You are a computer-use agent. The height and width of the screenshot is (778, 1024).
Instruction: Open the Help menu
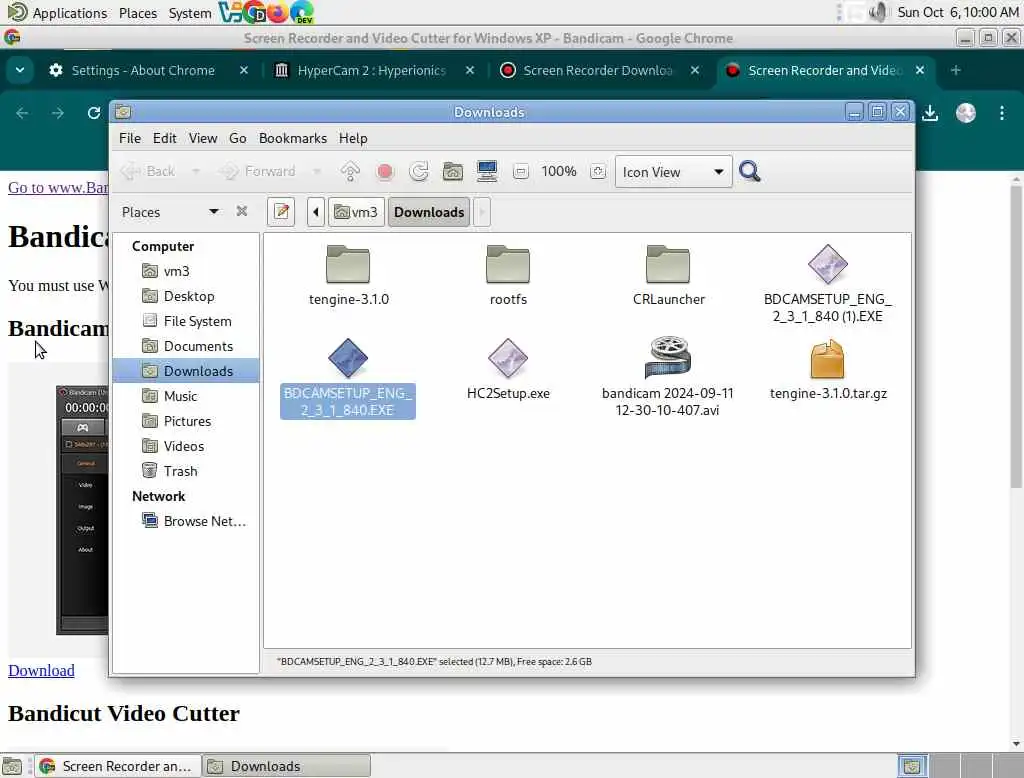coord(353,138)
